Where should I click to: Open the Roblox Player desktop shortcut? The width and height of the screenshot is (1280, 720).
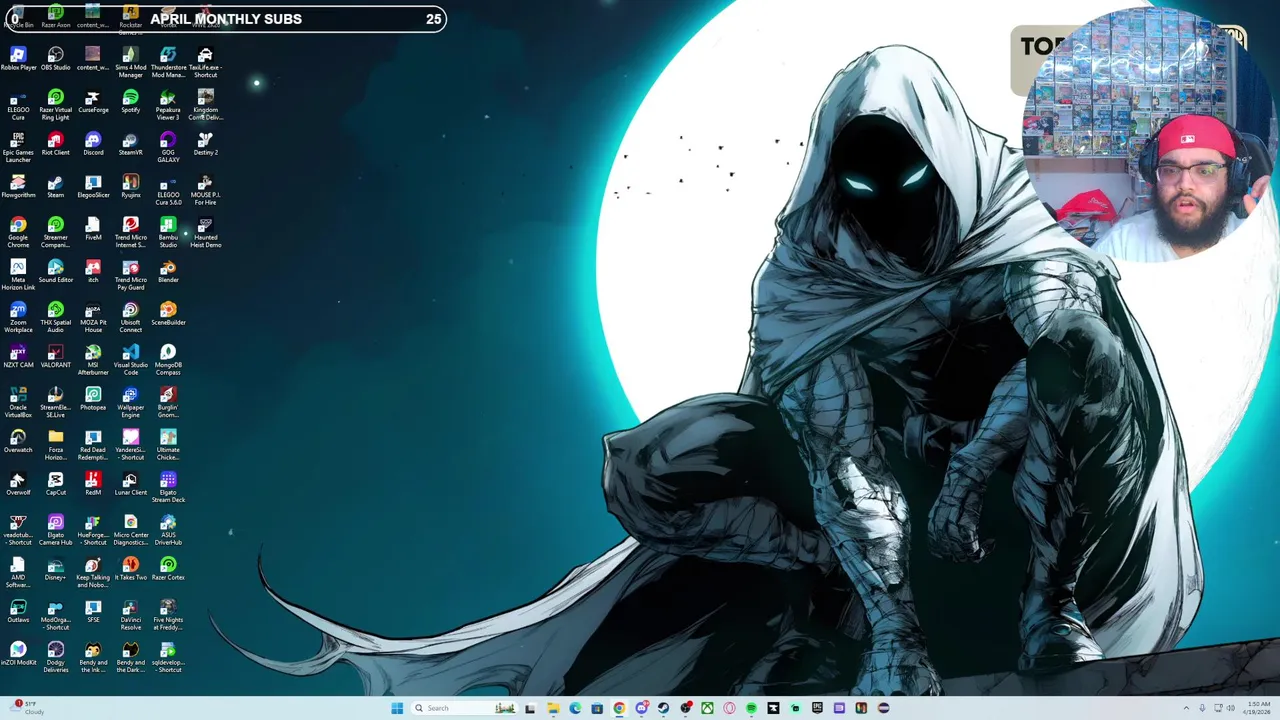coord(18,59)
